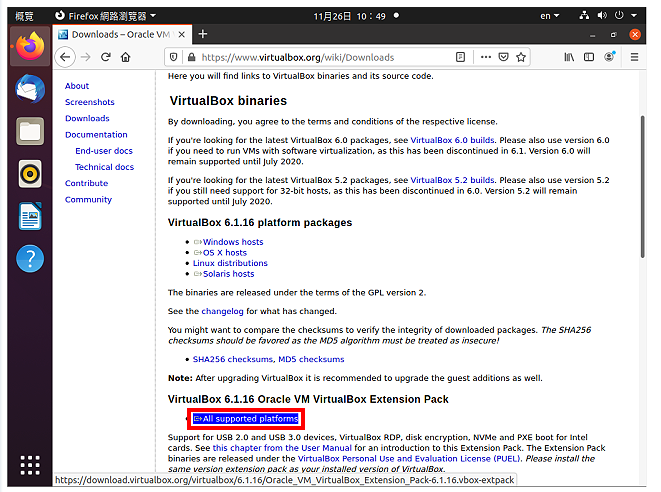
Task: Open the Contribute sidebar link
Action: click(x=86, y=183)
